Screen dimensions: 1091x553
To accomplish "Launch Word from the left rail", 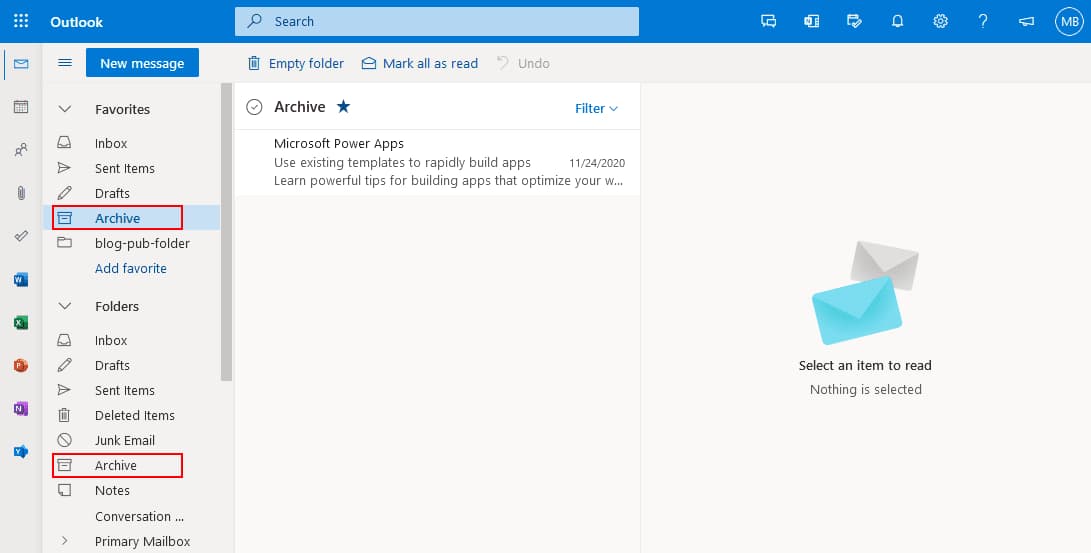I will tap(21, 279).
